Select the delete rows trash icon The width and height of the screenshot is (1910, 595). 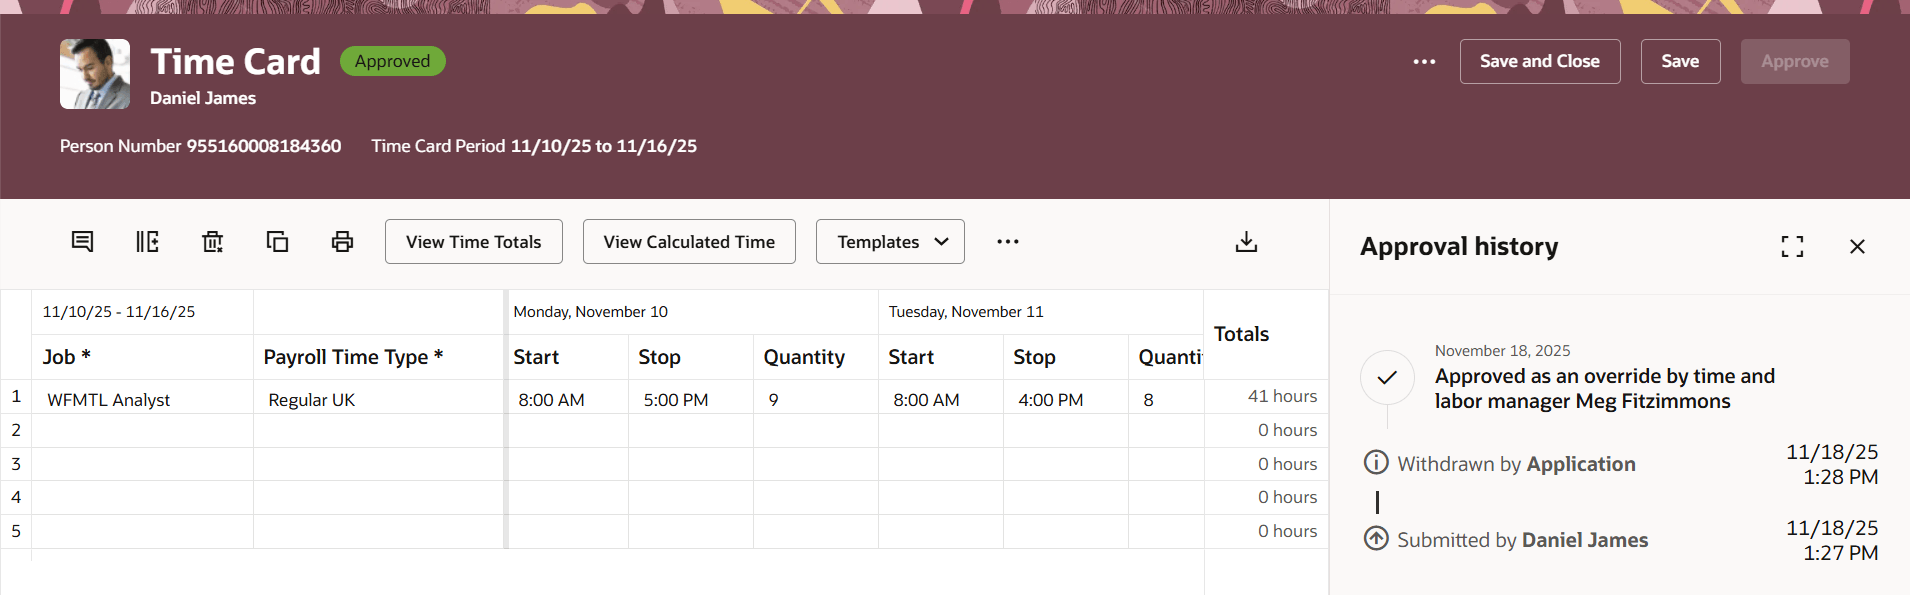(x=212, y=241)
